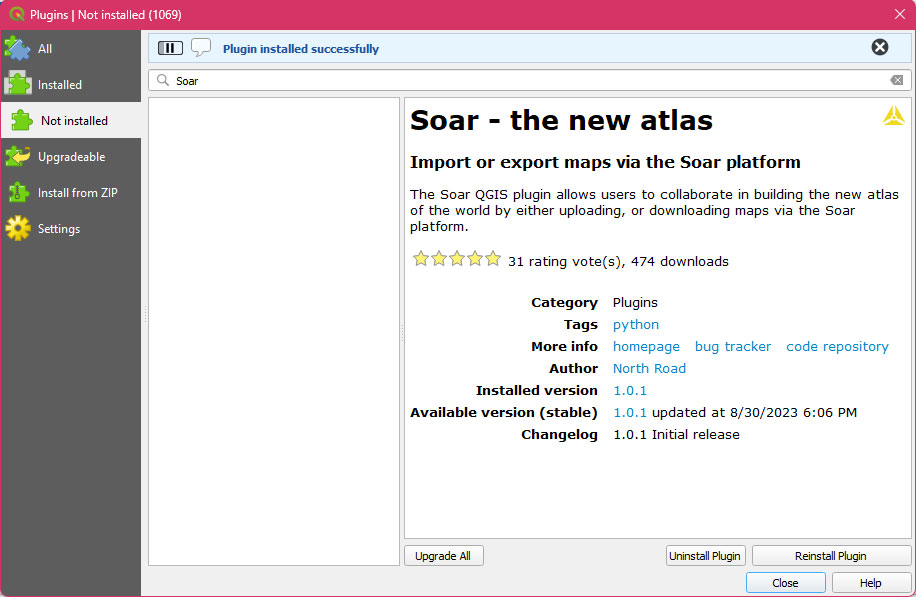Viewport: 916px width, 597px height.
Task: Rate the plugin with fifth star
Action: tap(493, 258)
